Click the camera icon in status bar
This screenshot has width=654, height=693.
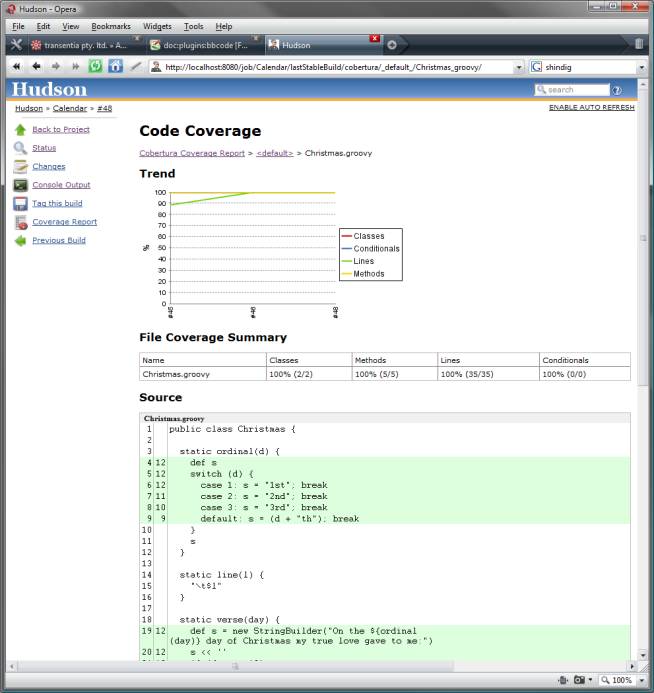[579, 680]
